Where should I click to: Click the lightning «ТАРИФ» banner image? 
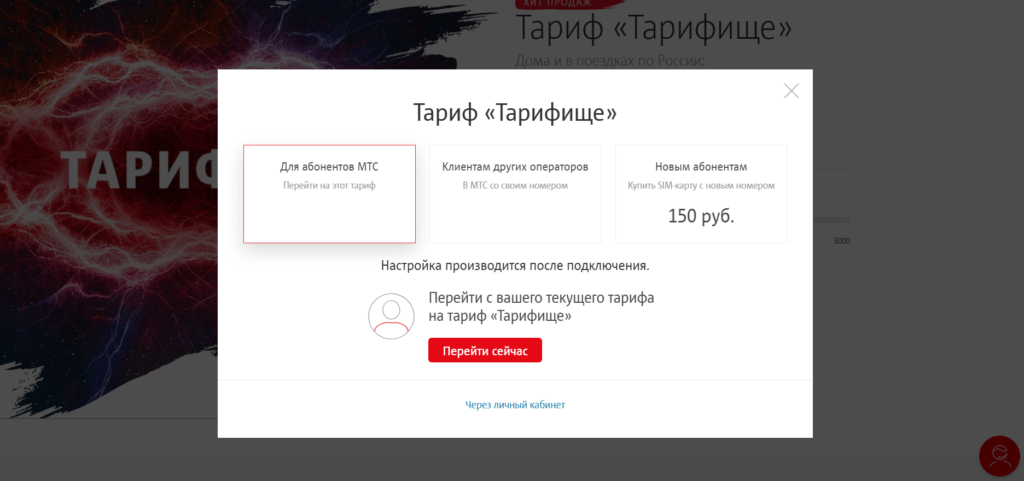[110, 200]
